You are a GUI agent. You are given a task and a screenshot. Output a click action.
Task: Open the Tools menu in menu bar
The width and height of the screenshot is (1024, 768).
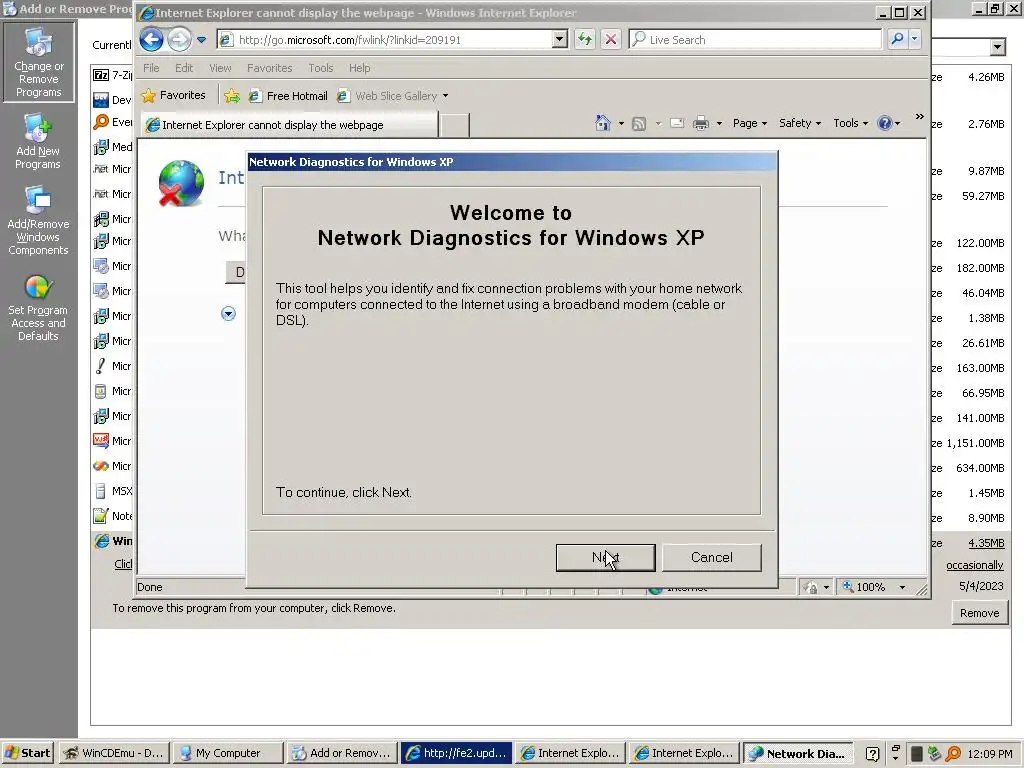point(321,68)
